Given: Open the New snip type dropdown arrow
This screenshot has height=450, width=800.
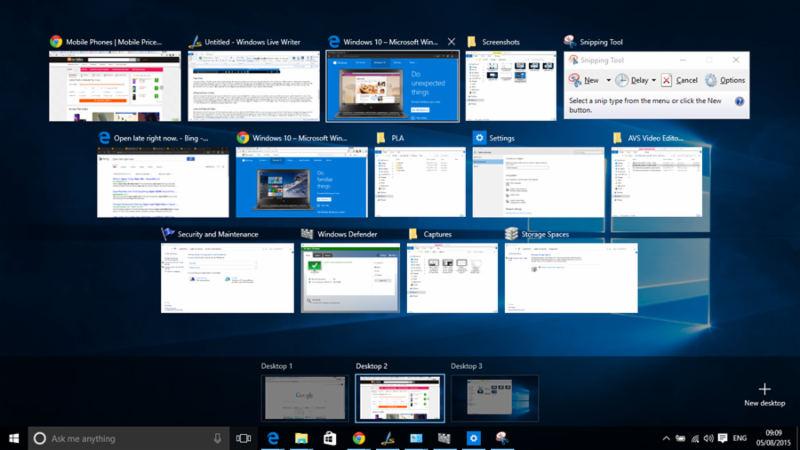Looking at the screenshot, I should 608,80.
